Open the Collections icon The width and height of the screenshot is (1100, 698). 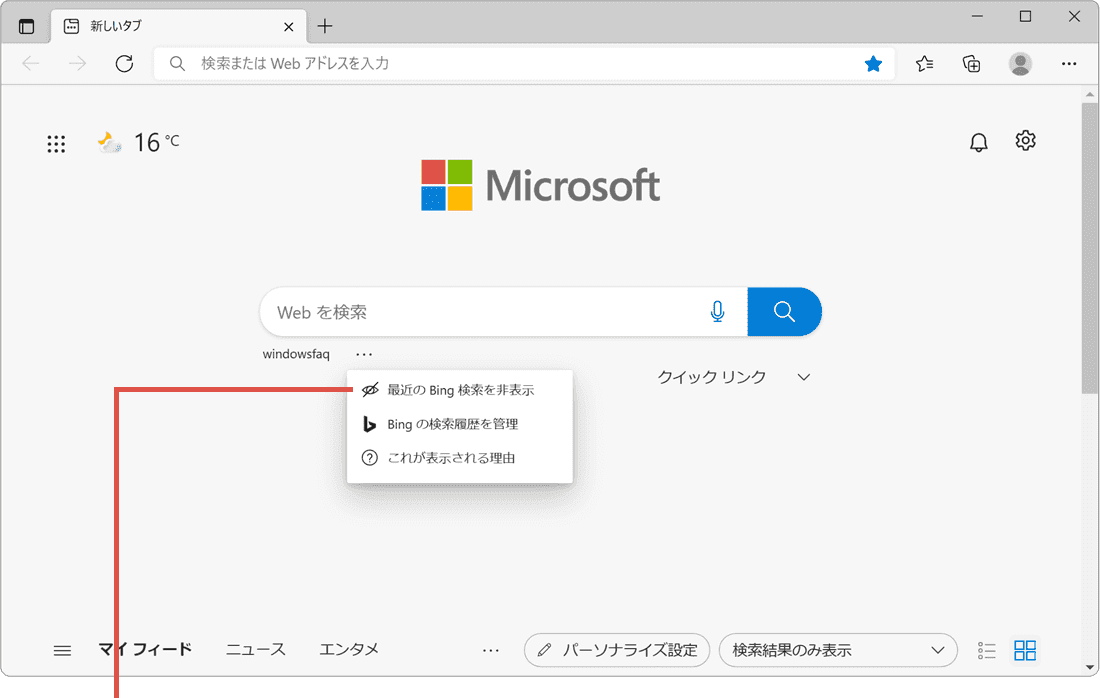click(972, 64)
